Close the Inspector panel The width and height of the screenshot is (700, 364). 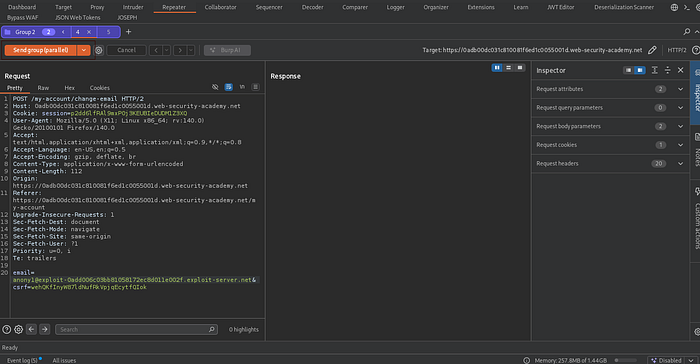[680, 70]
